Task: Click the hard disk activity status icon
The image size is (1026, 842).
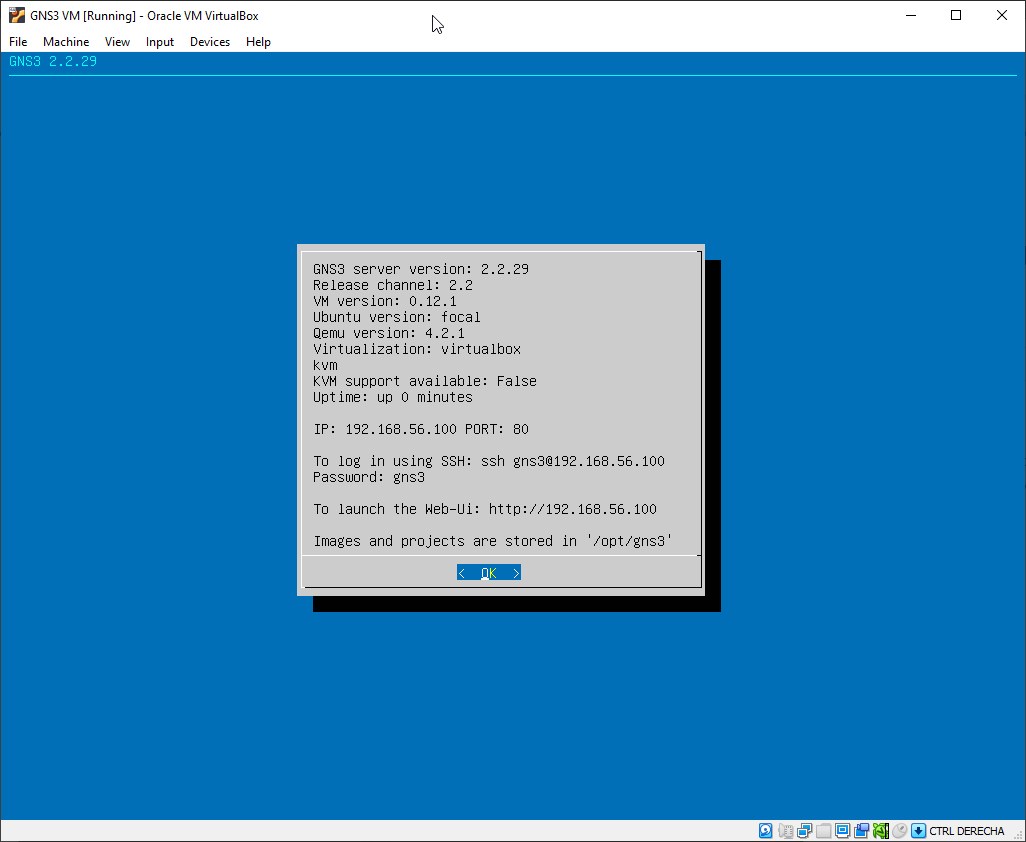Action: coord(766,831)
